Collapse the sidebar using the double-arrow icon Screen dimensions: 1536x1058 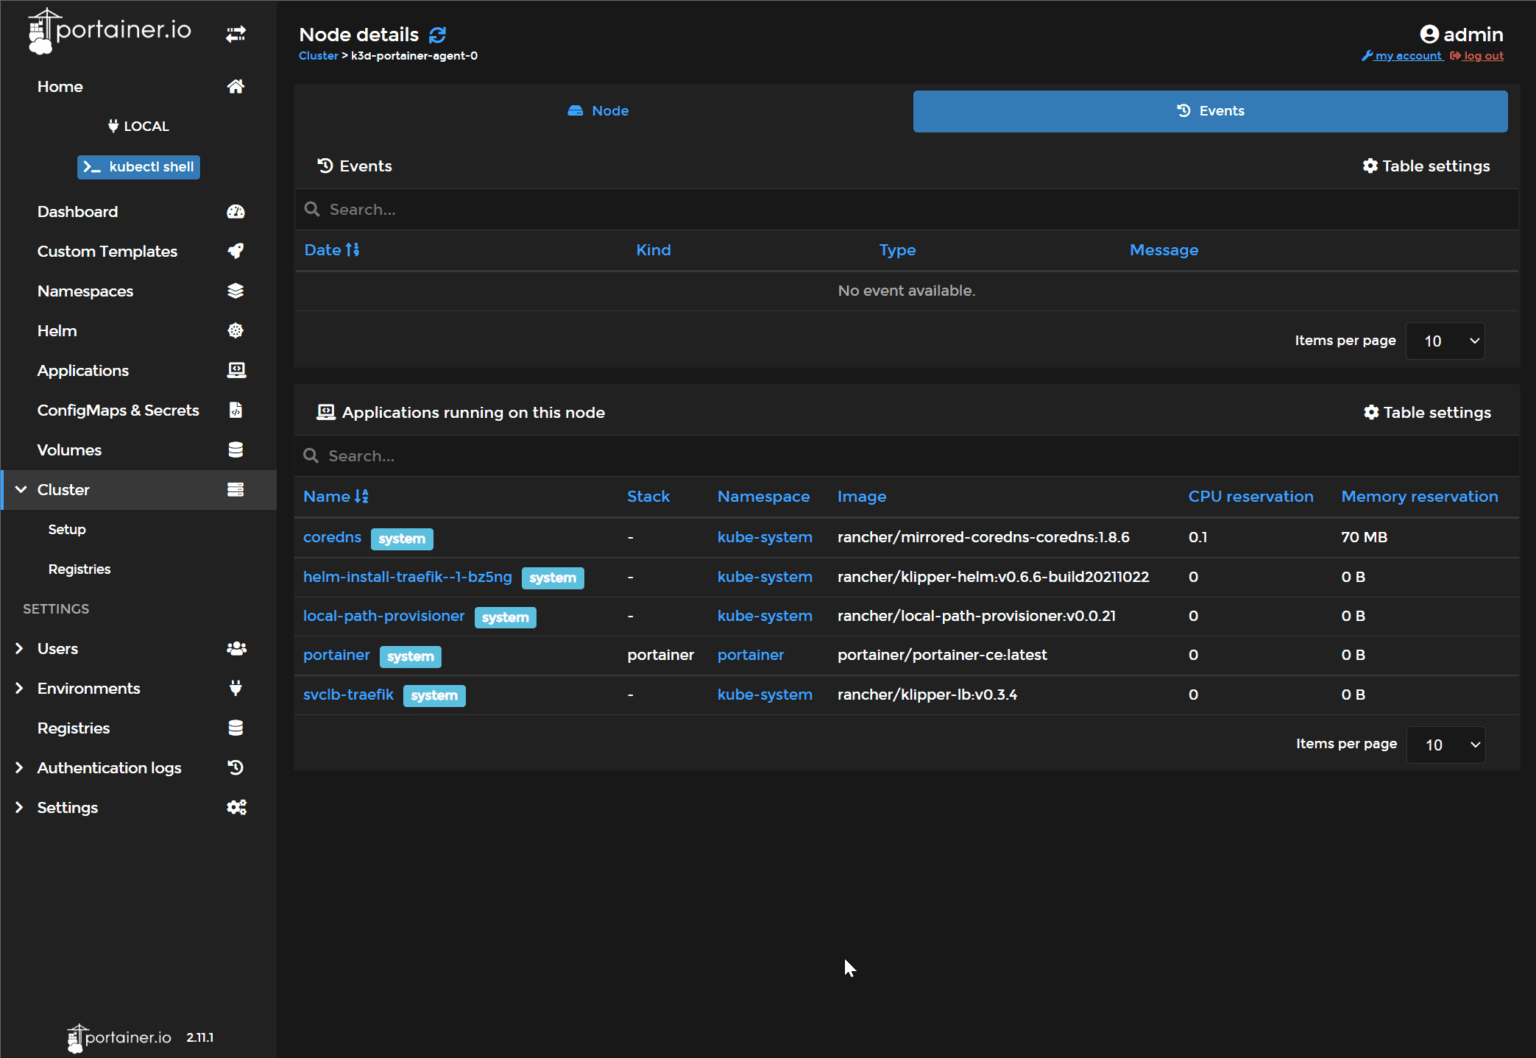pyautogui.click(x=236, y=33)
